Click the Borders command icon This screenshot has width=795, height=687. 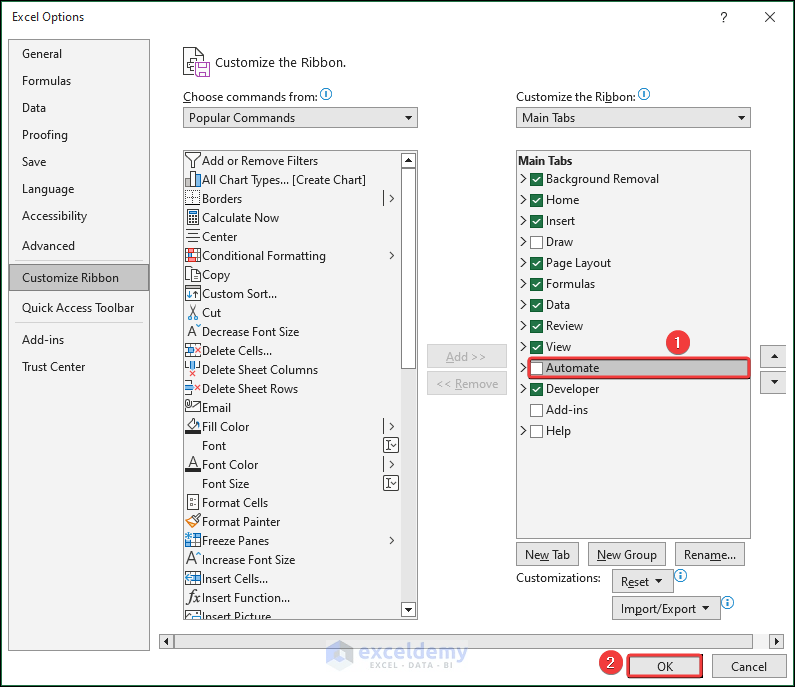[x=193, y=198]
